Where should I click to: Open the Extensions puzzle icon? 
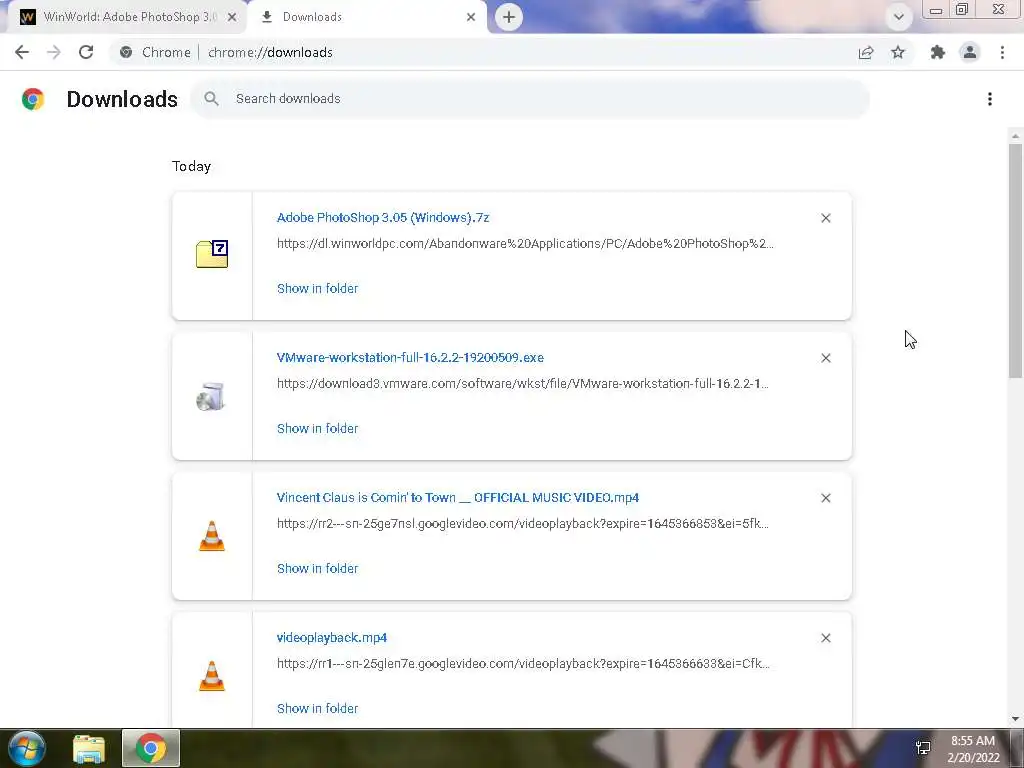coord(938,52)
